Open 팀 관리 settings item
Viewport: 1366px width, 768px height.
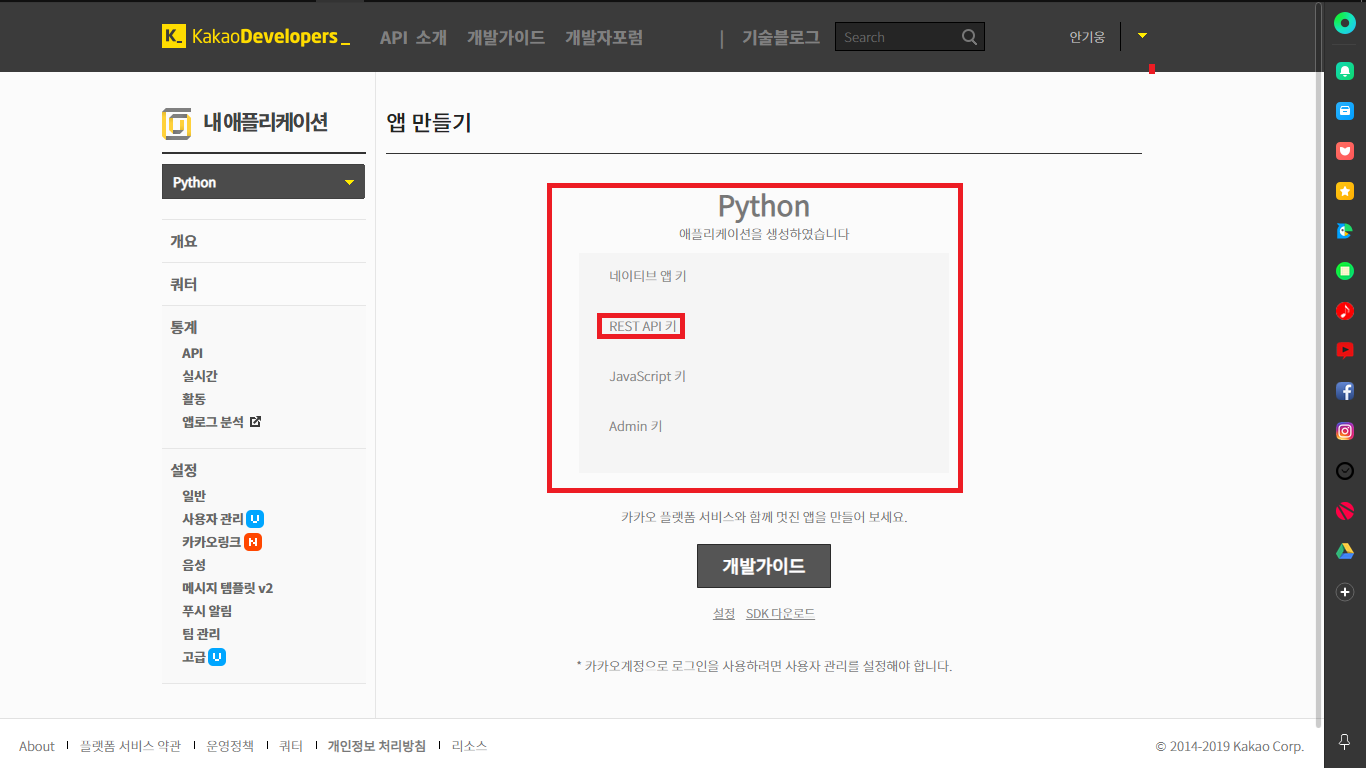pos(201,634)
